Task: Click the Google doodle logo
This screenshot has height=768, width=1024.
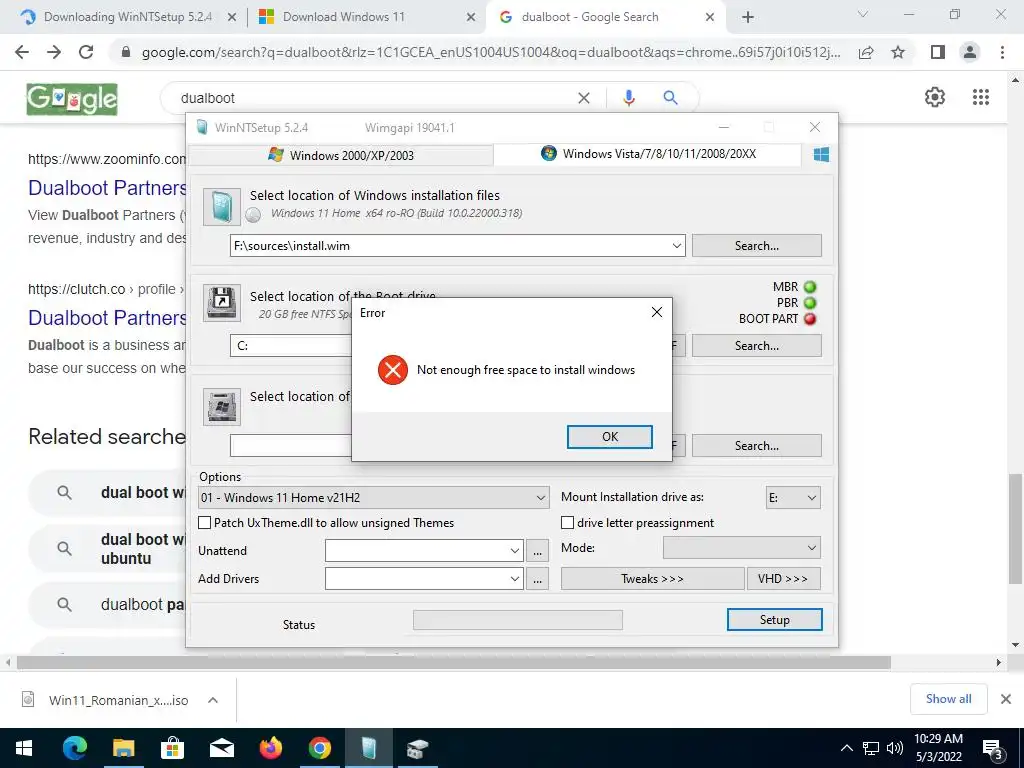Action: coord(72,99)
